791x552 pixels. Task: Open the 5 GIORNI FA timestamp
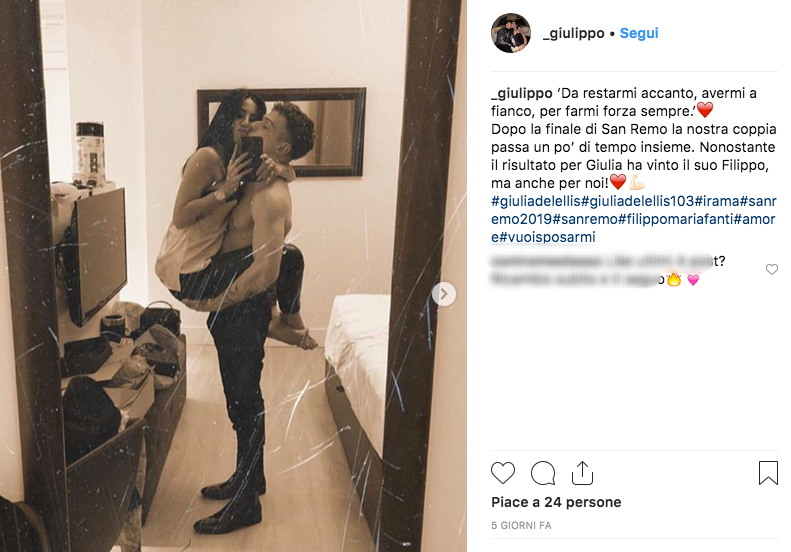(521, 525)
